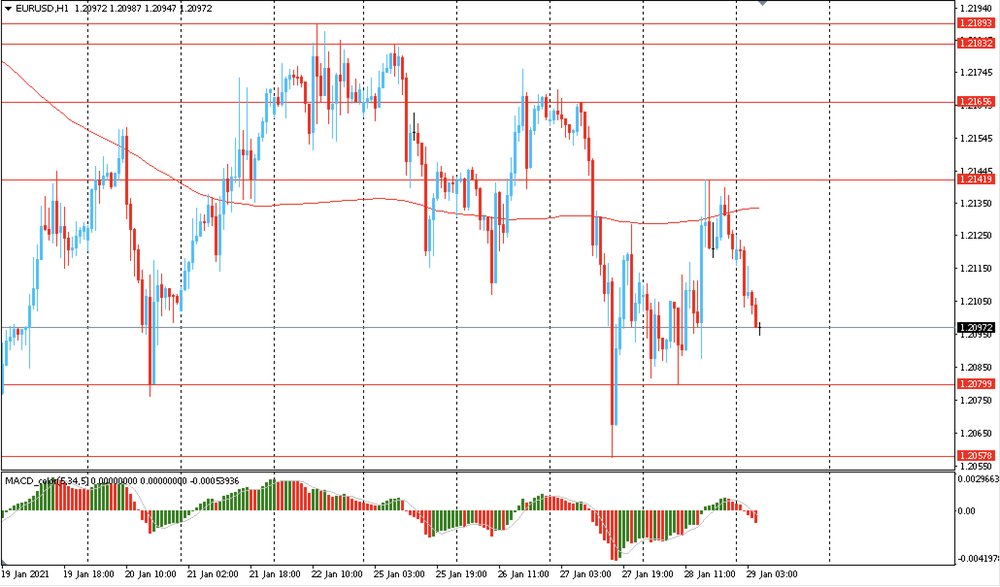Click the grey chart shift marker triangle
Image resolution: width=1000 pixels, height=587 pixels.
point(762,3)
